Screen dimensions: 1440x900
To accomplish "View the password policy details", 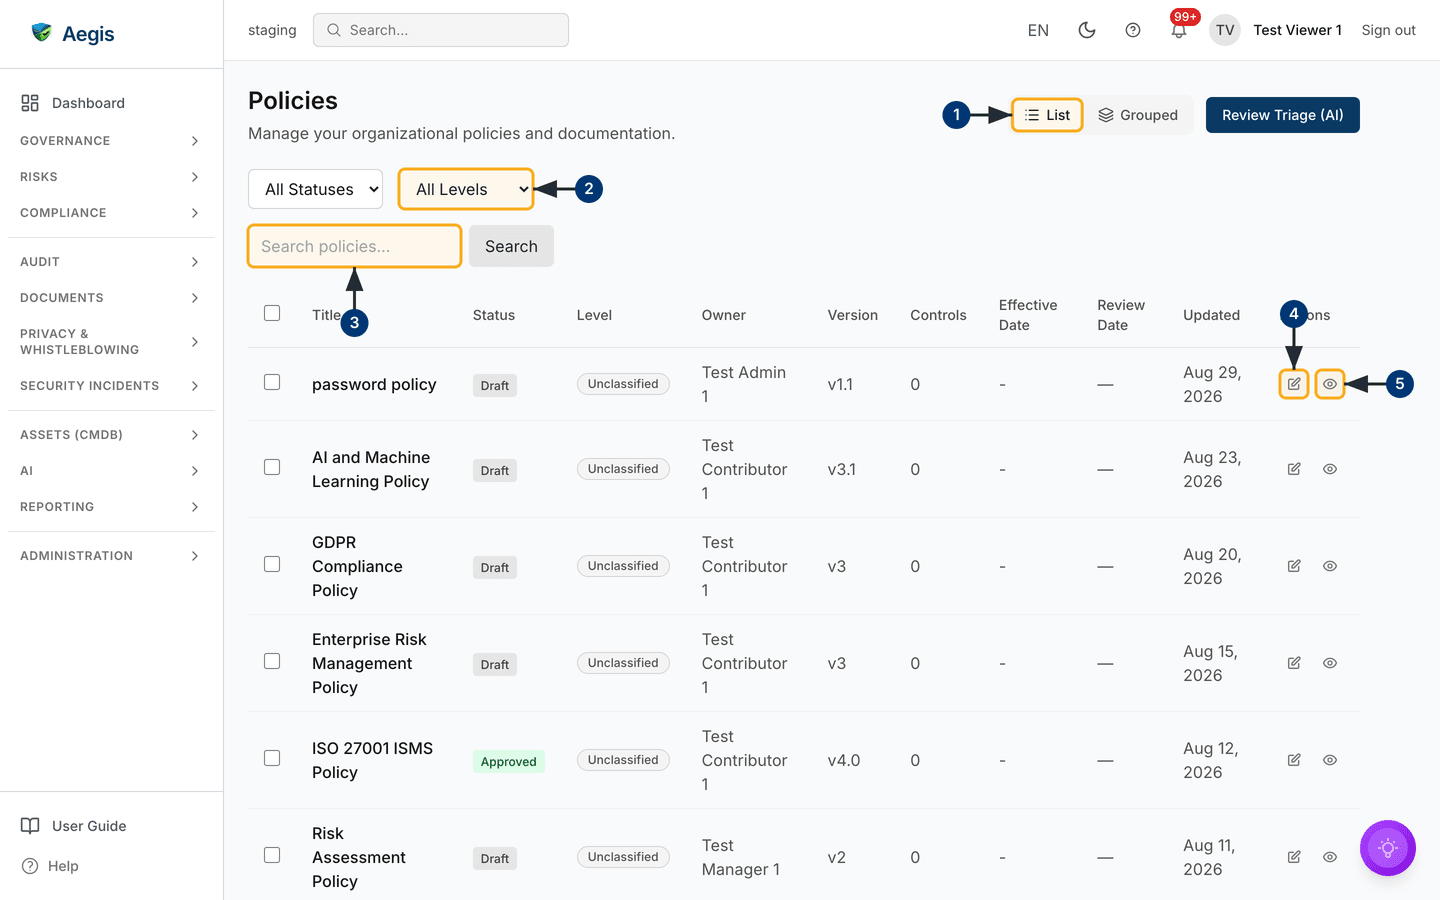I will coord(1330,384).
